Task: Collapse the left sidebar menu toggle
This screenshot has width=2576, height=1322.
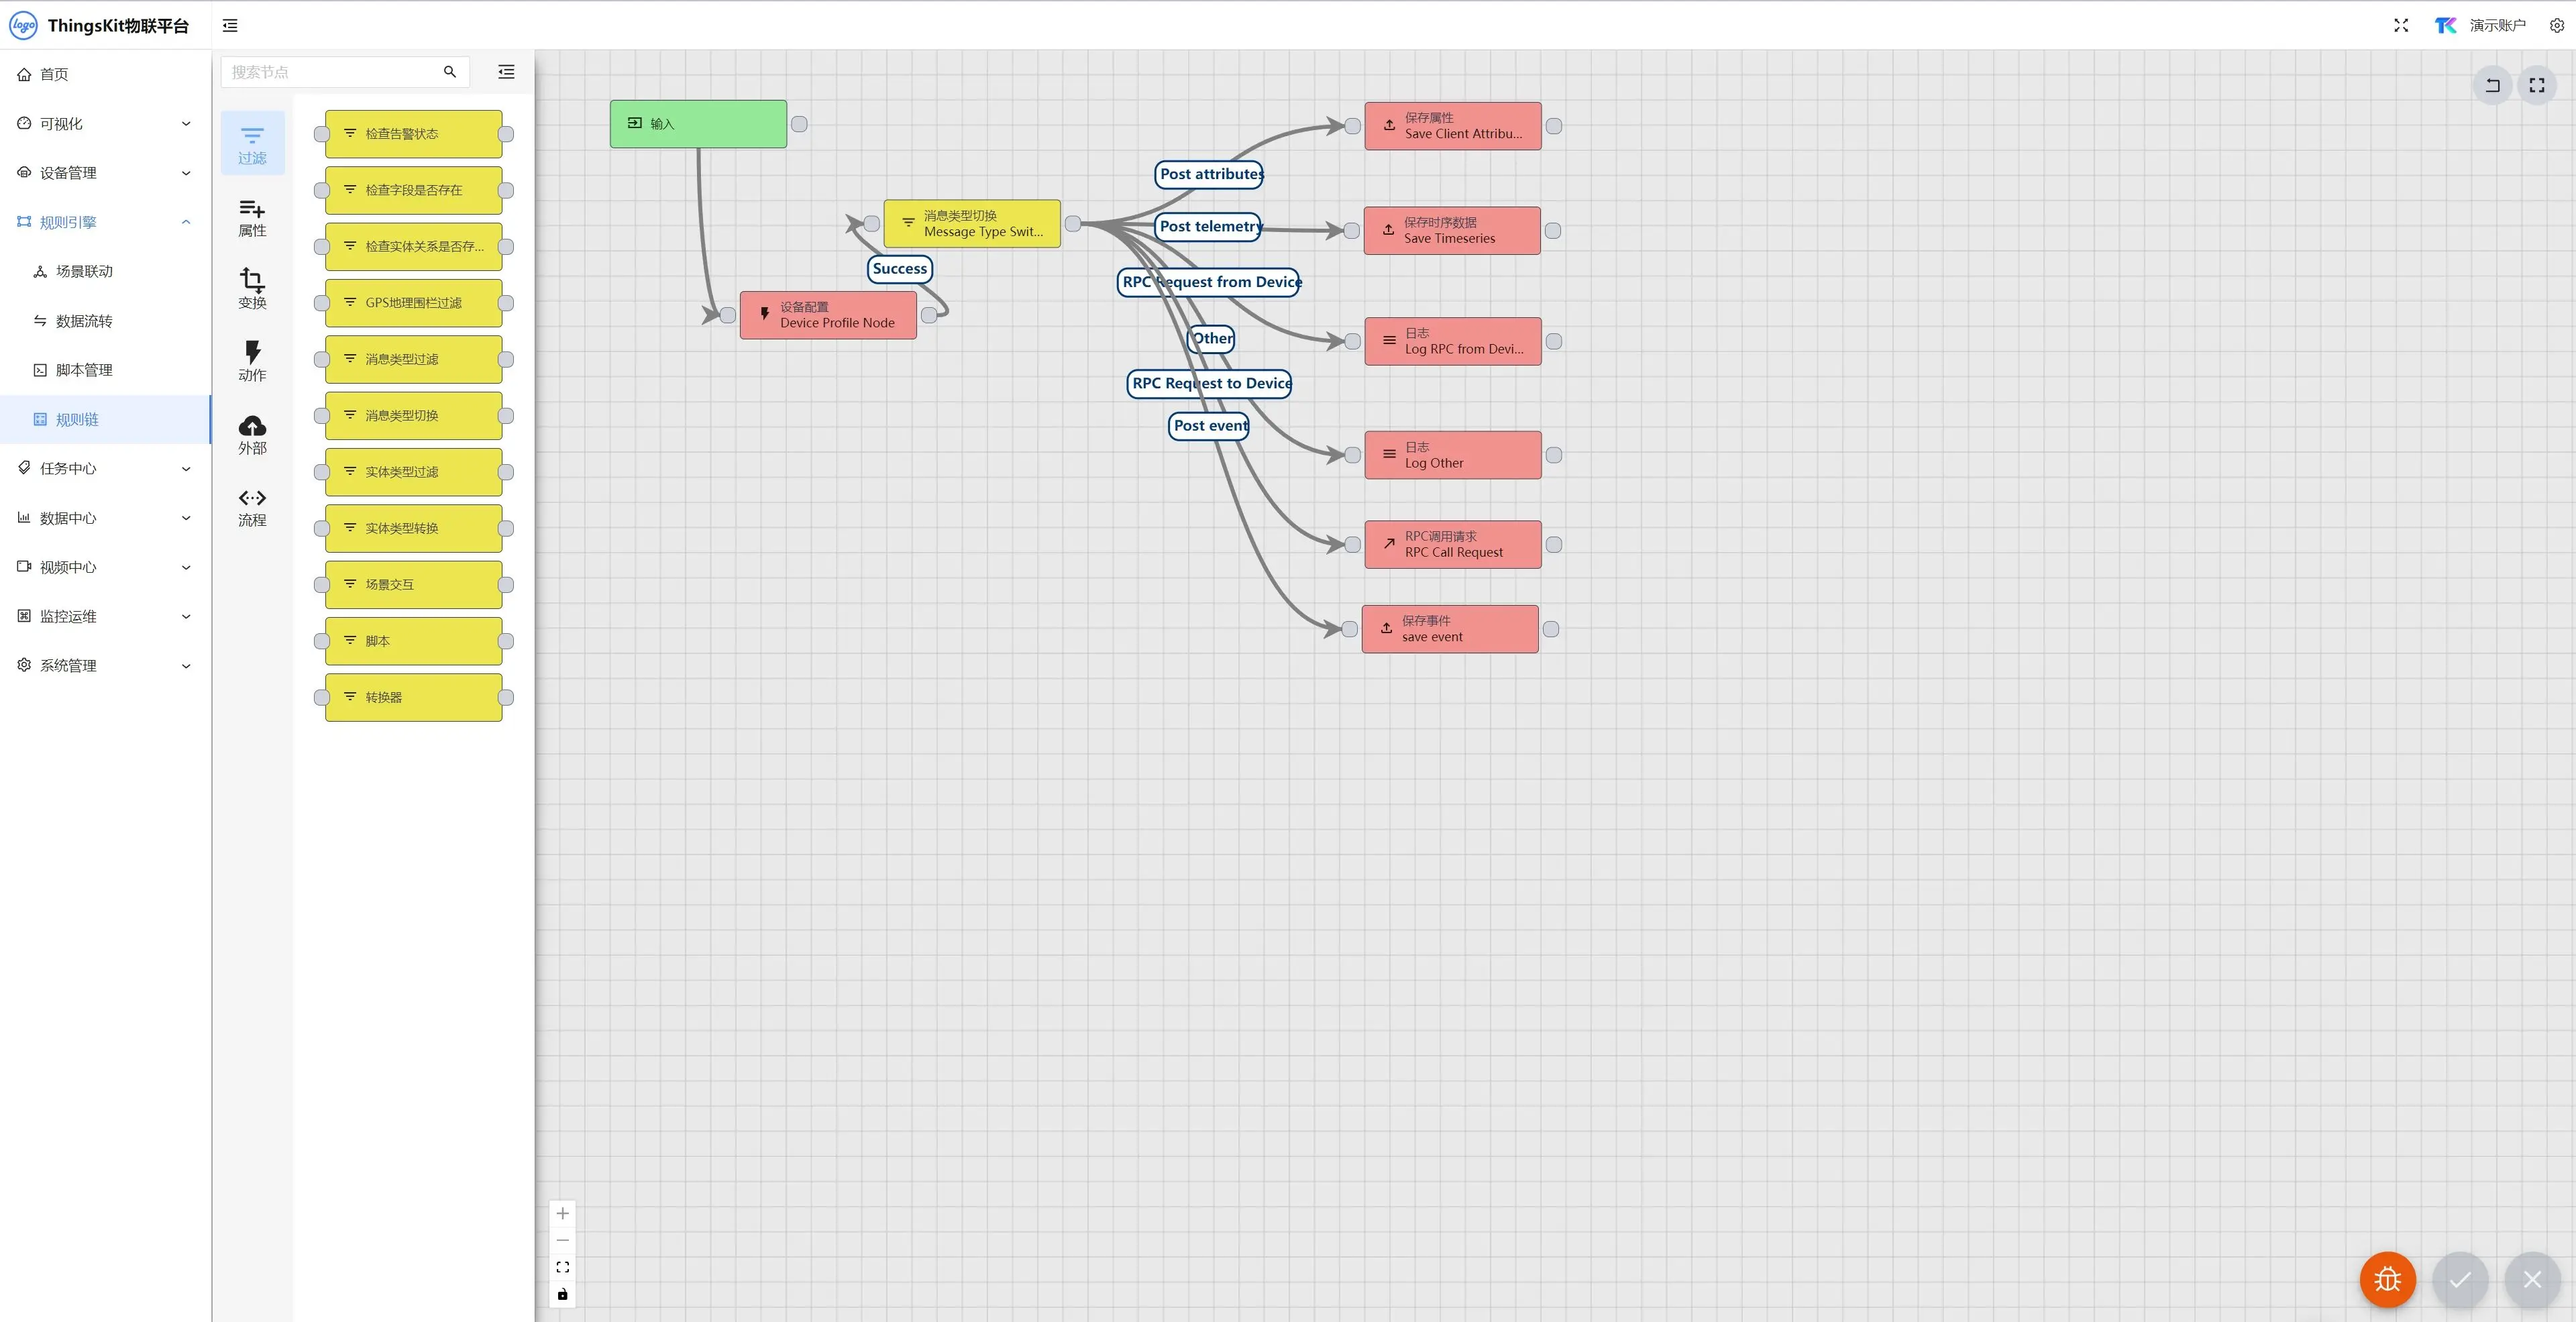Action: point(230,25)
